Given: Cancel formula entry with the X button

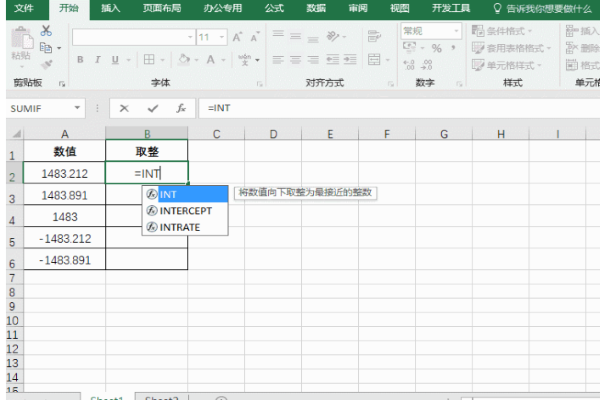Looking at the screenshot, I should point(124,108).
